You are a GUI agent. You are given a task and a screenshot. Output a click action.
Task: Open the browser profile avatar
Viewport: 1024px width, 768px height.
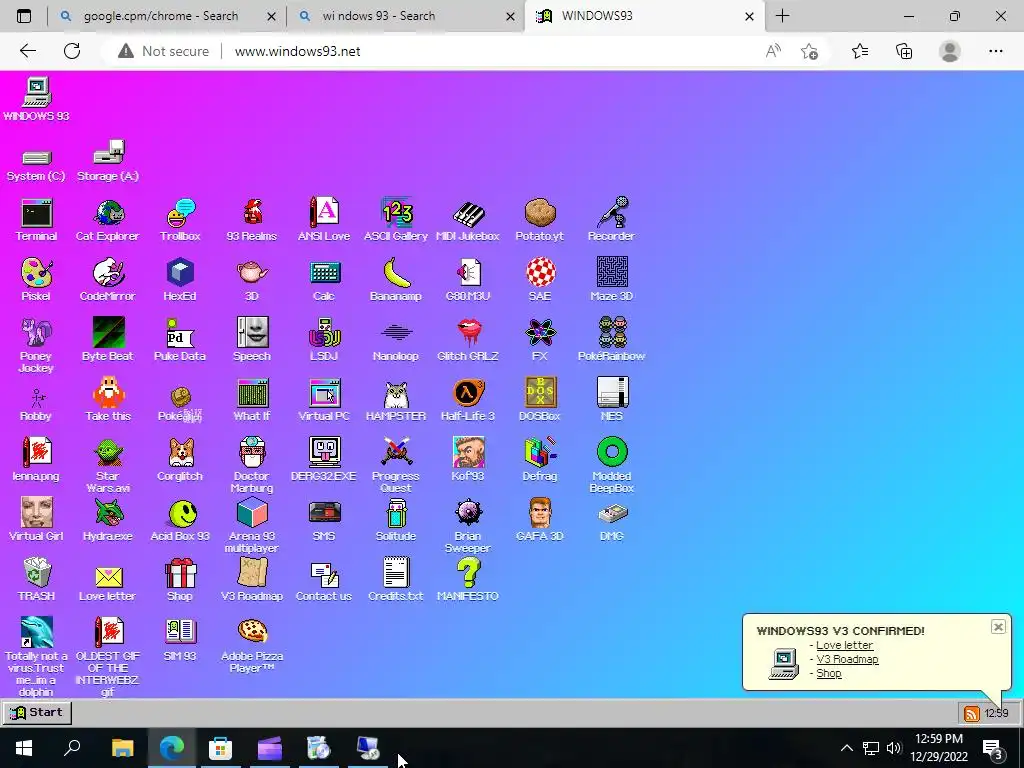point(950,51)
